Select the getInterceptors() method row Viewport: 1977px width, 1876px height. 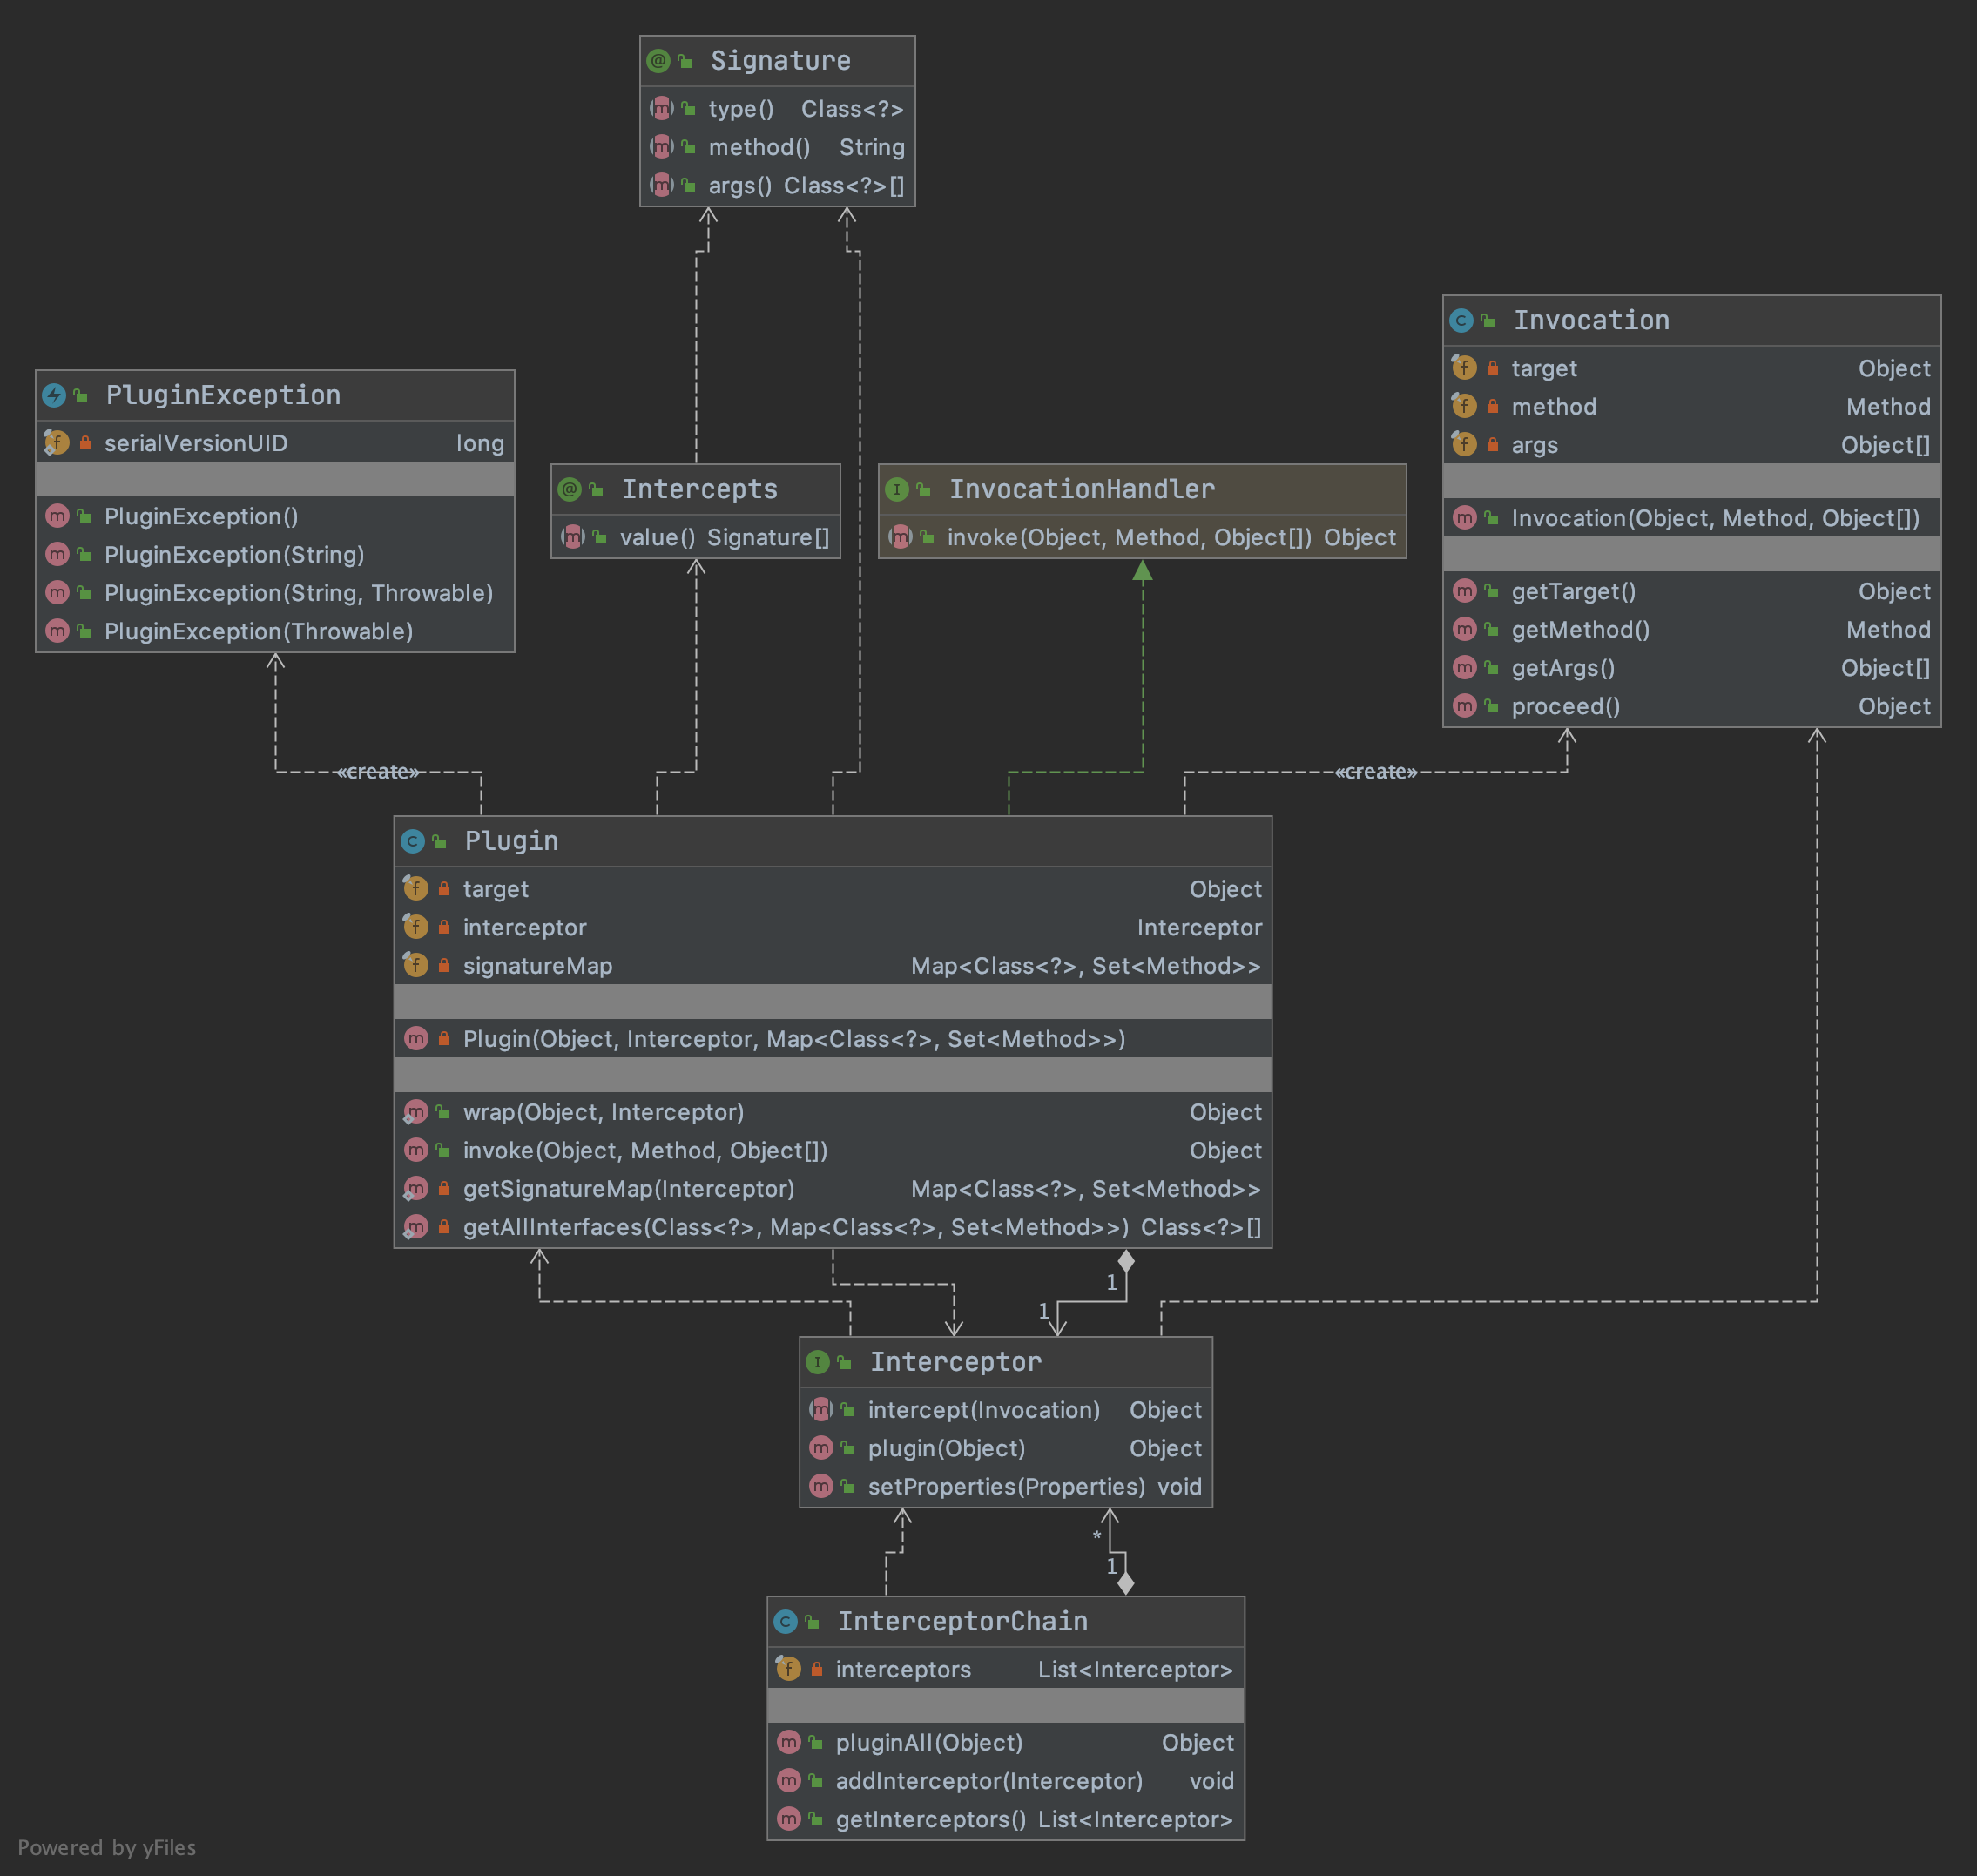(x=1005, y=1819)
